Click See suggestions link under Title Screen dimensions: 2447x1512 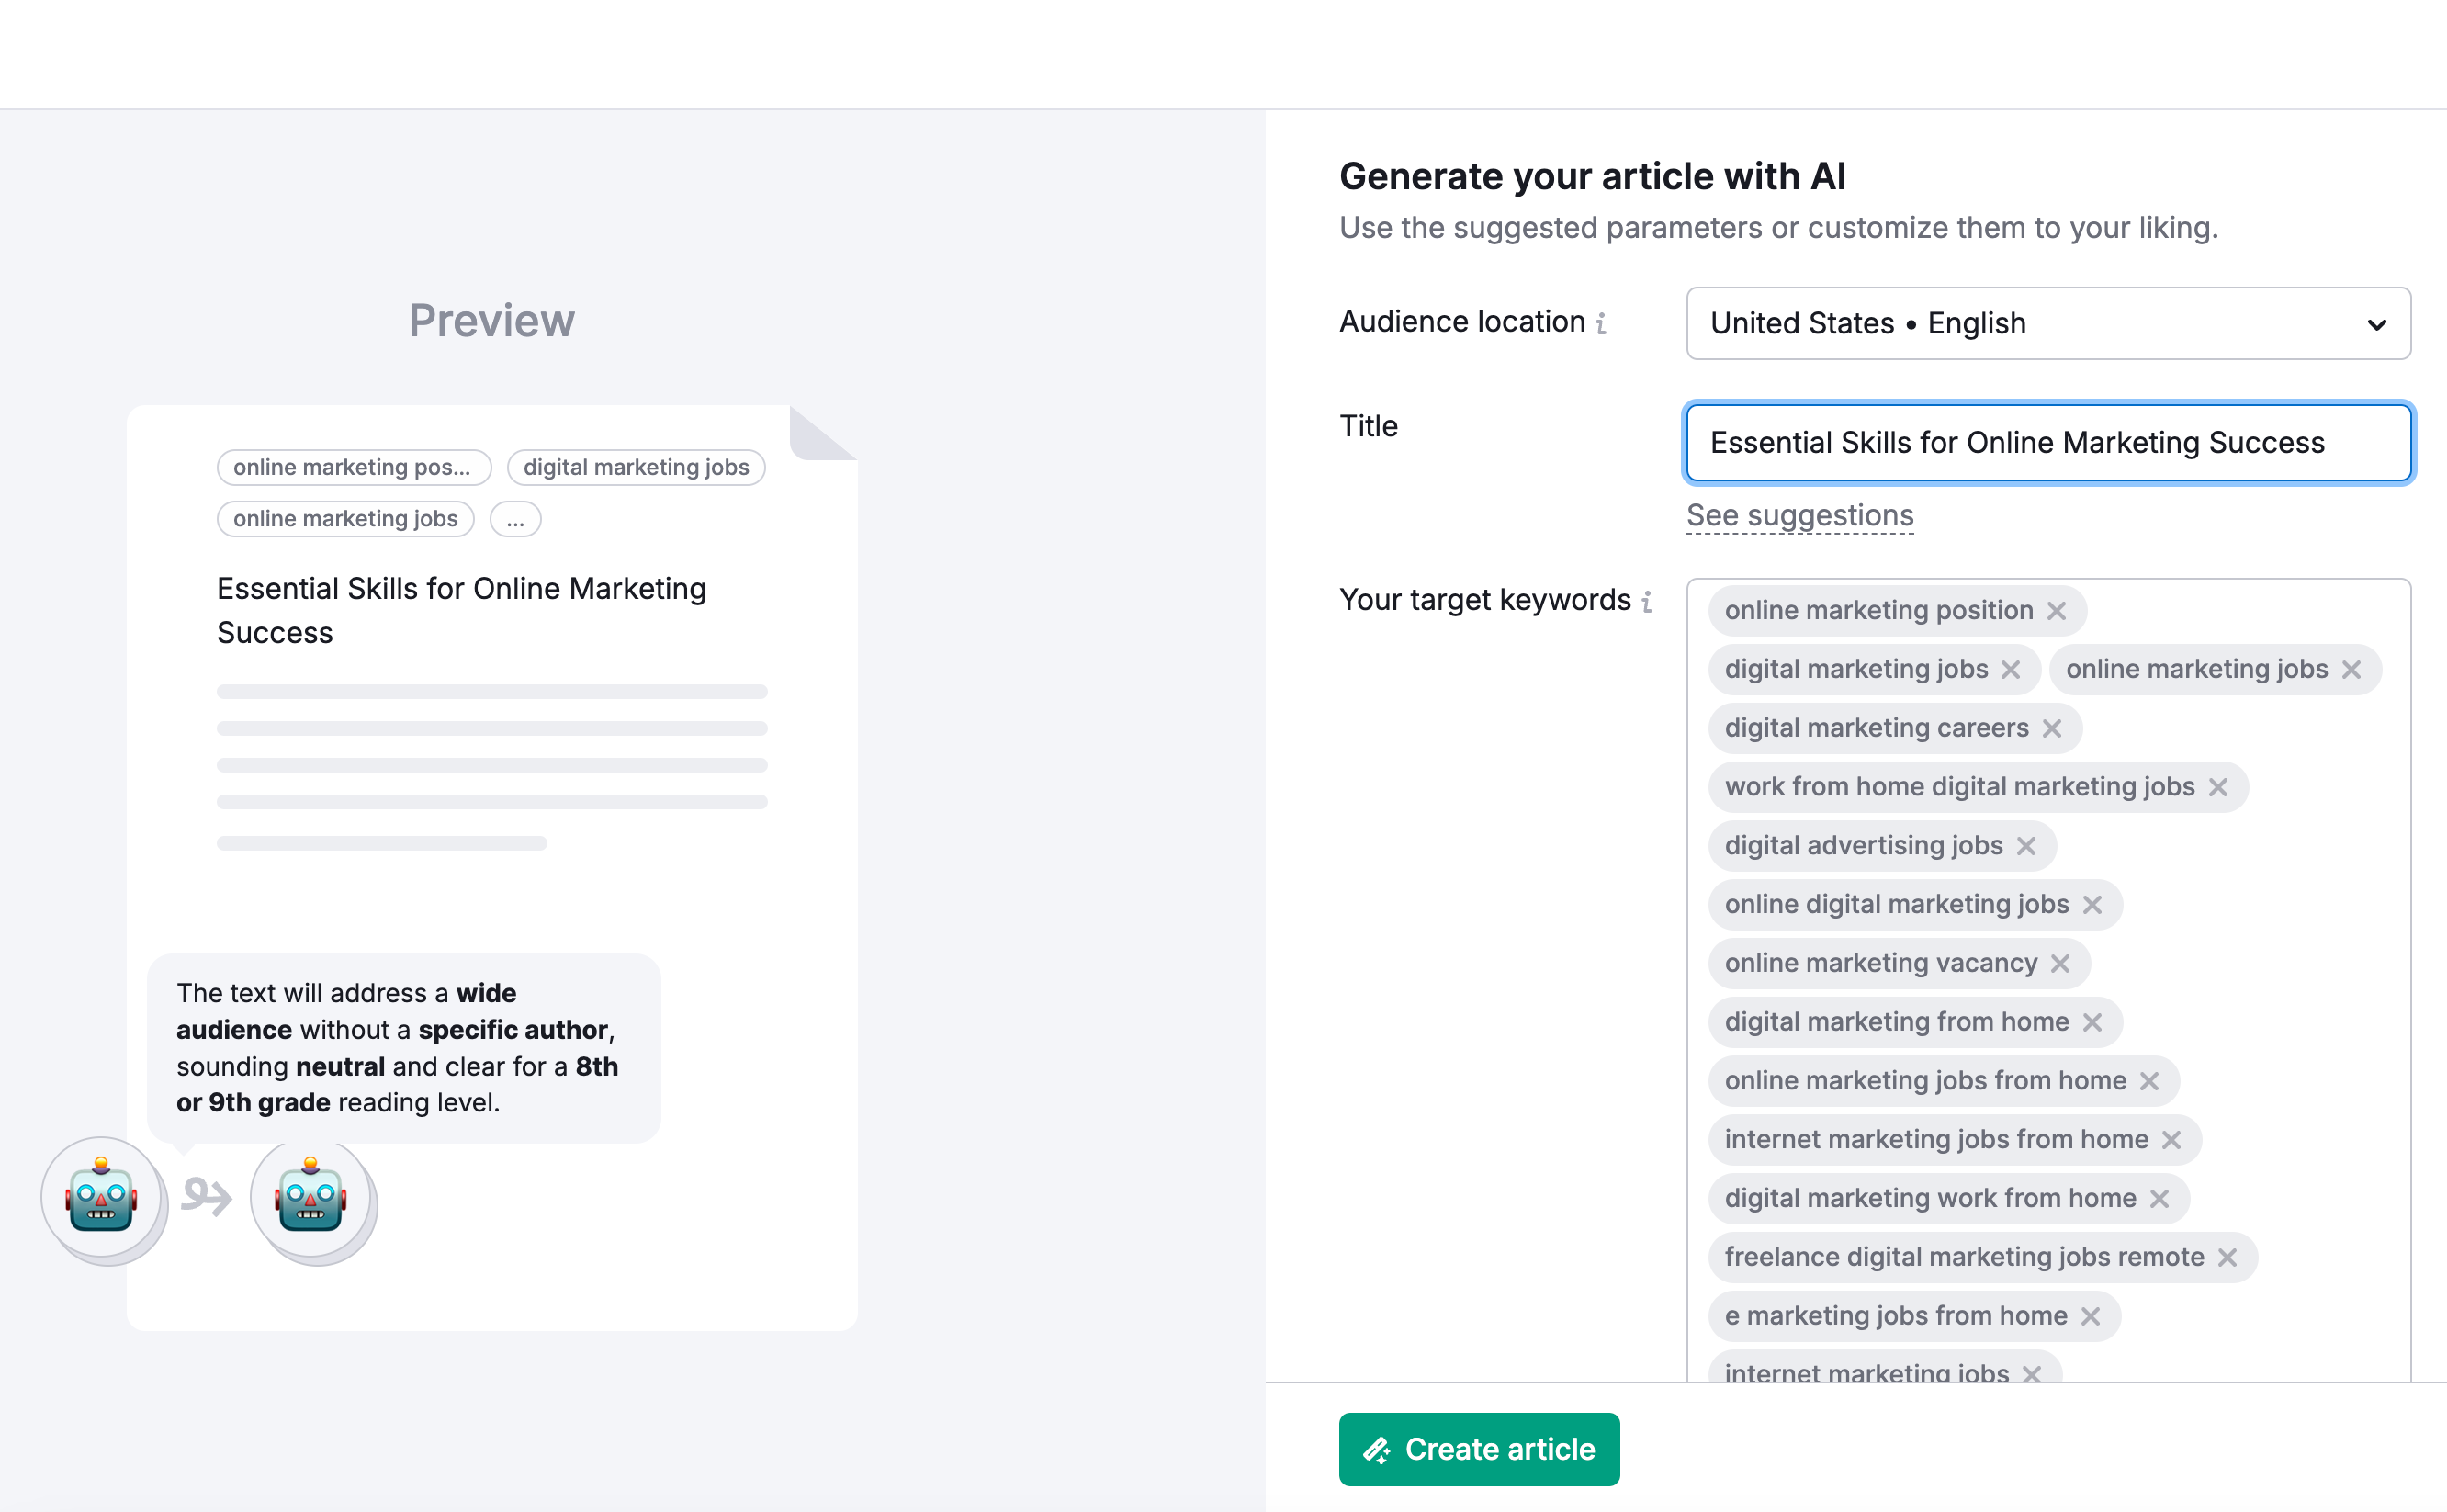(1799, 516)
